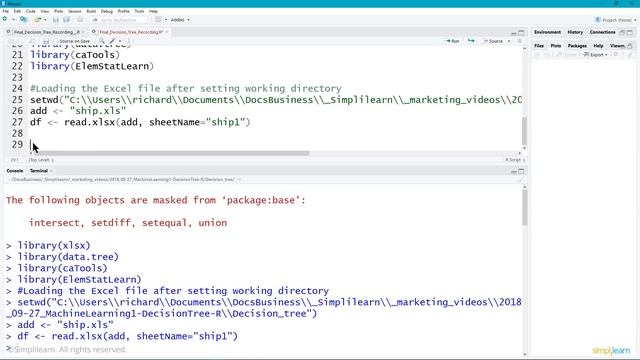Click the console vertical scrollbar thumb

(x=524, y=207)
